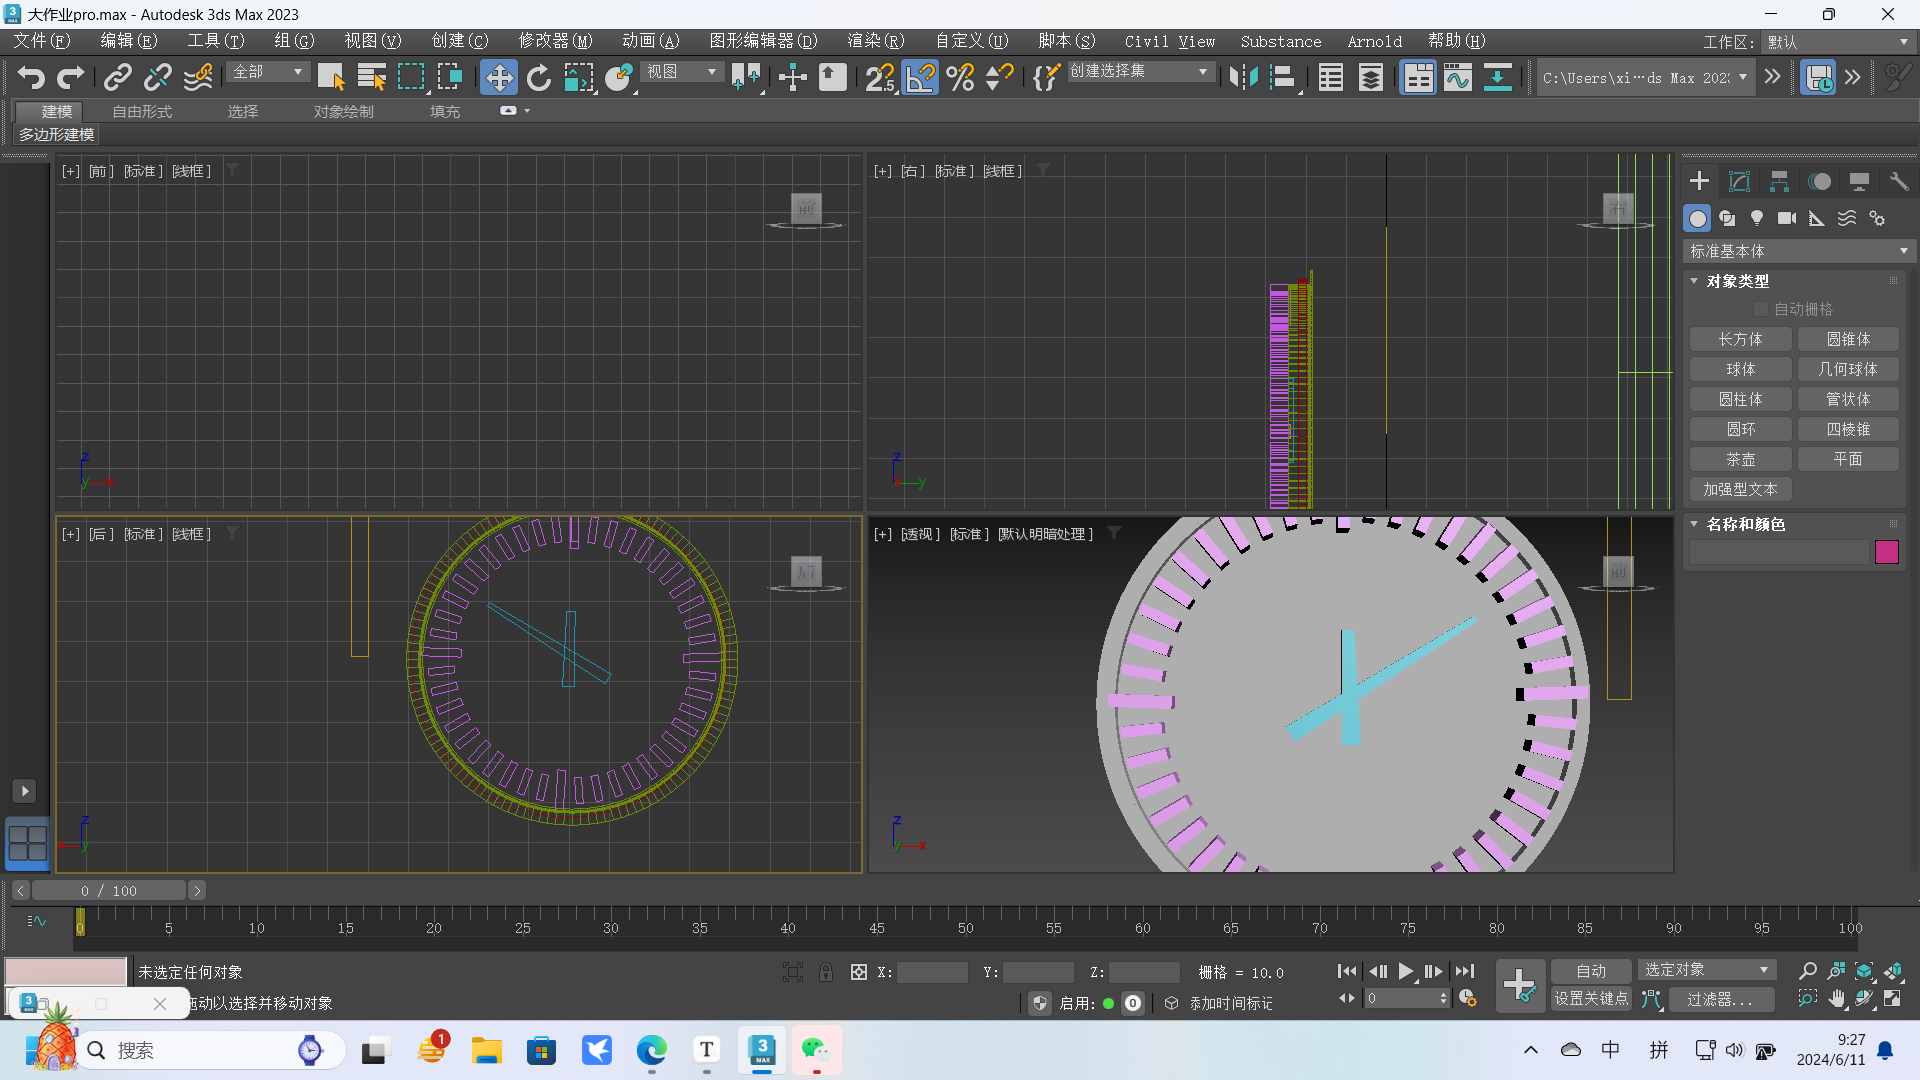Viewport: 1920px width, 1080px height.
Task: Select the Helpers category icon
Action: (1817, 218)
